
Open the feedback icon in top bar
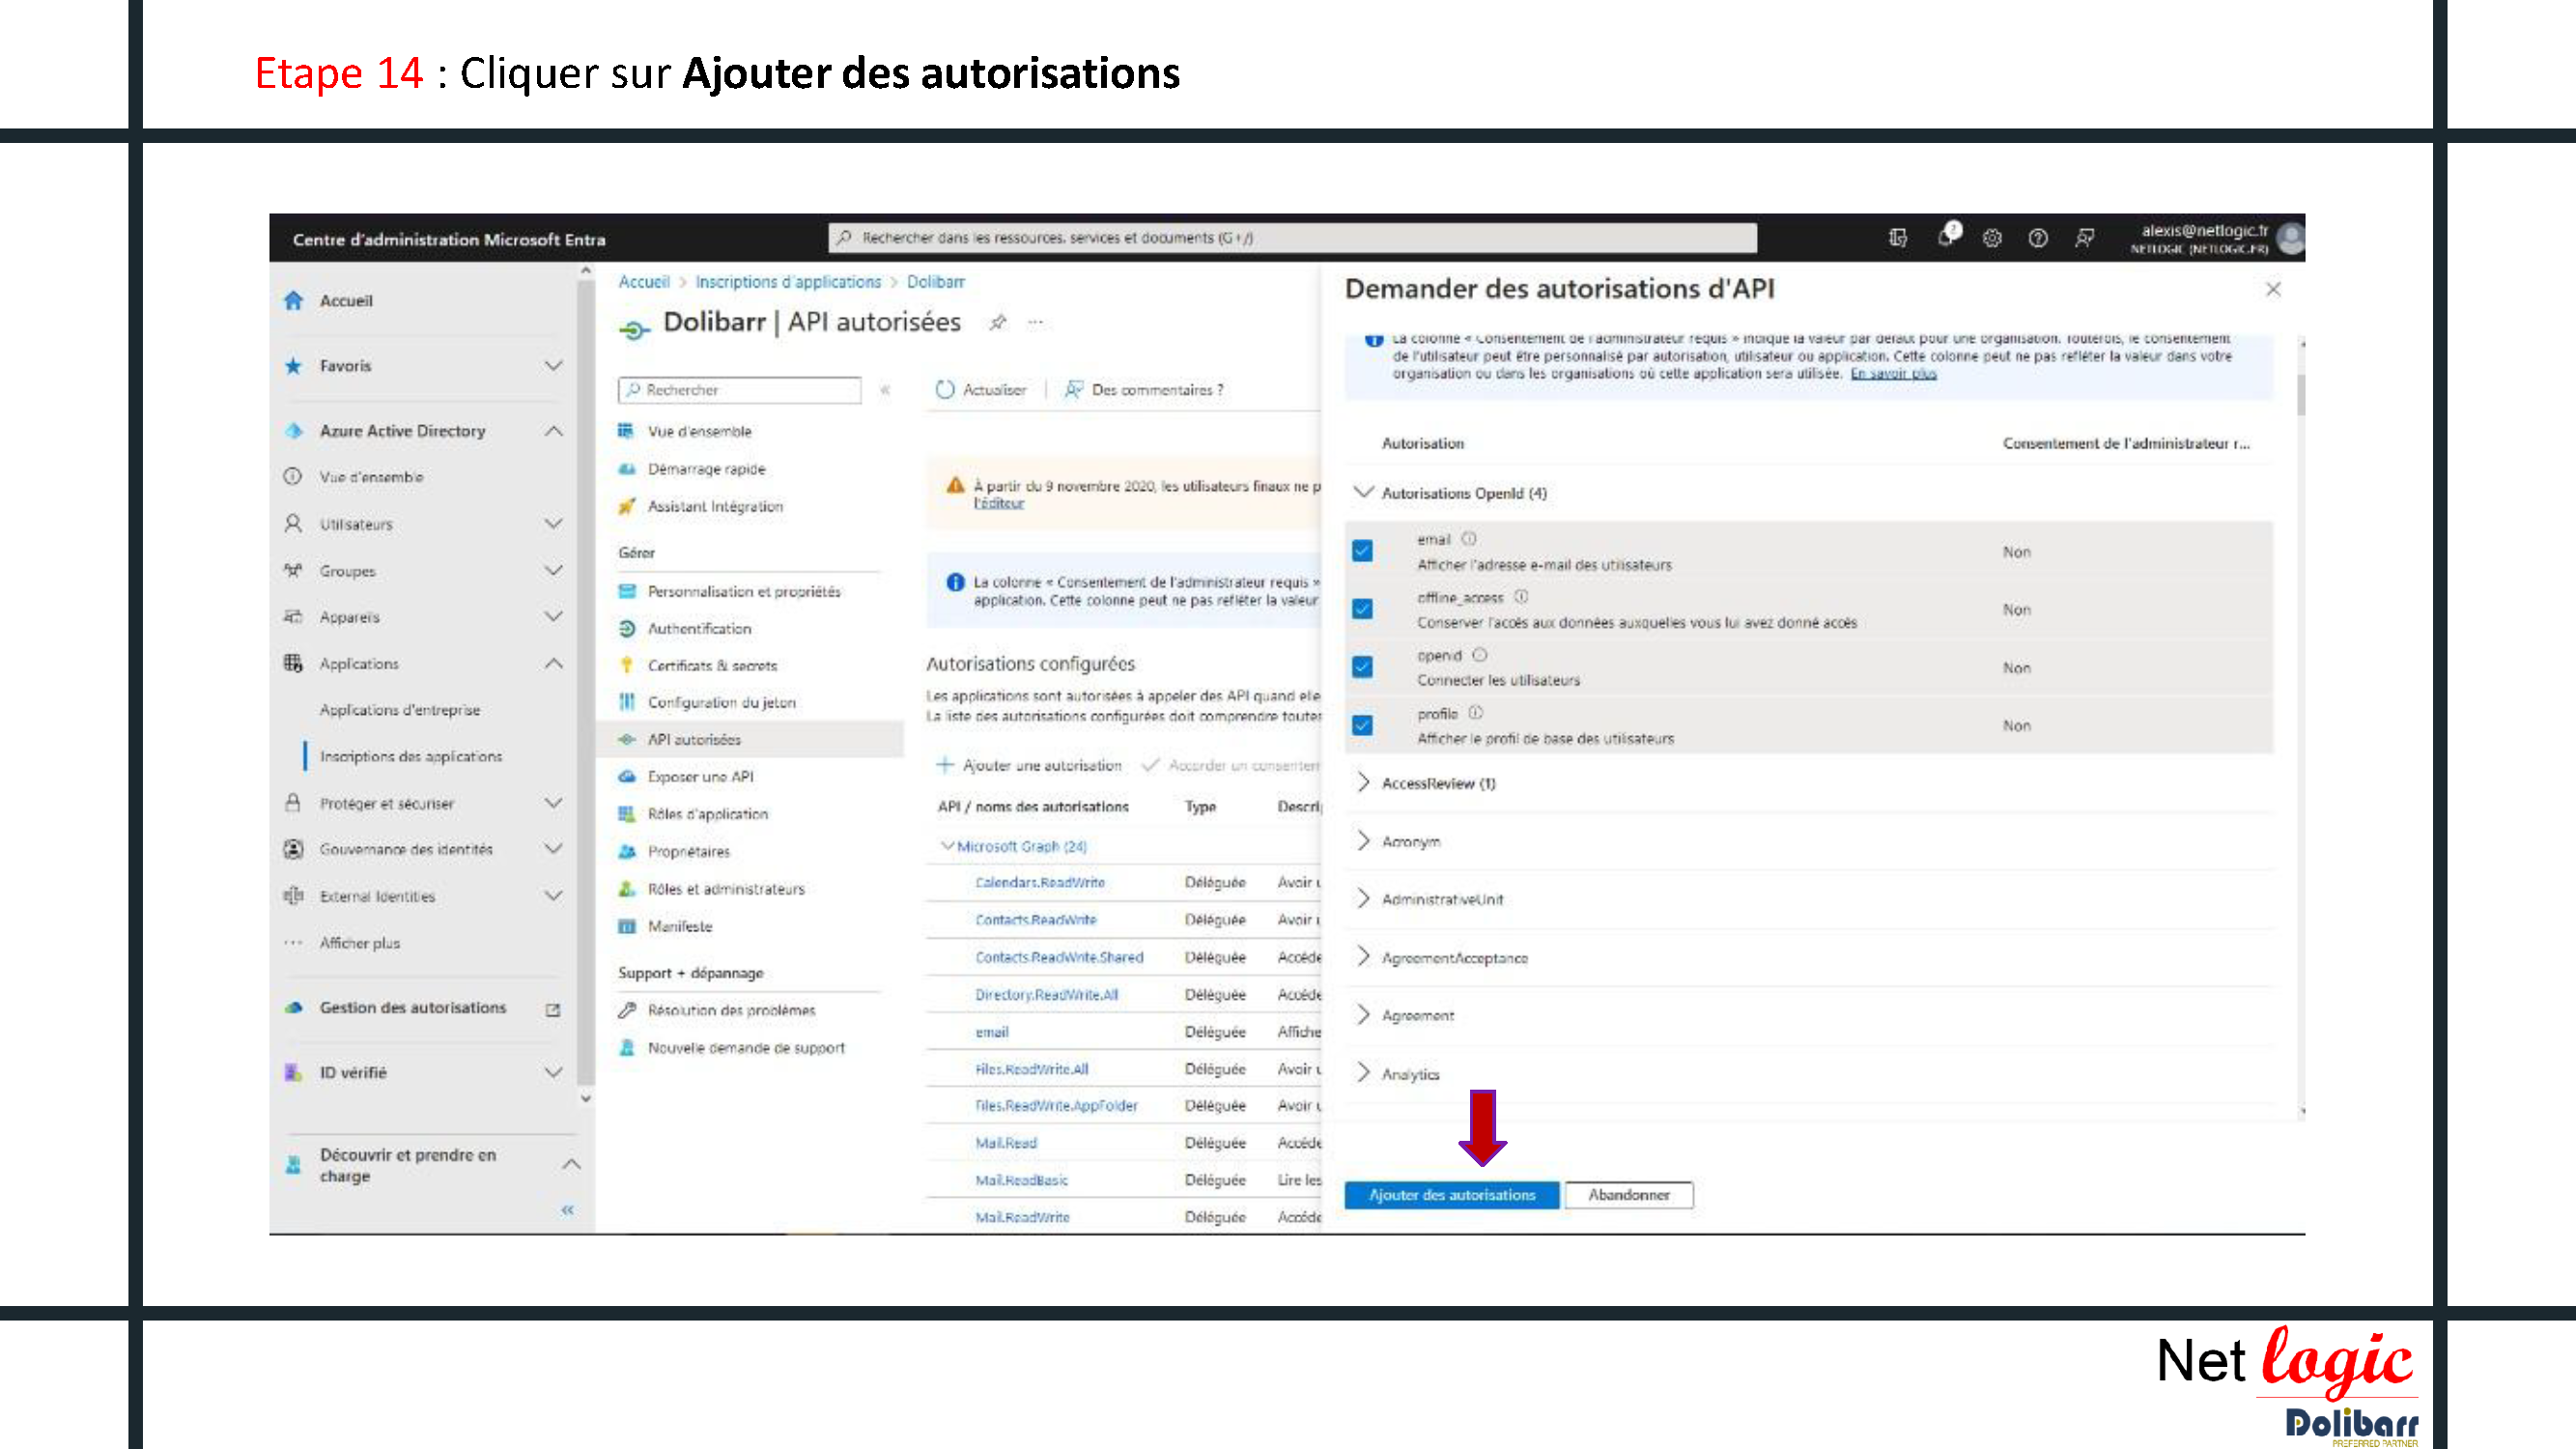point(2084,238)
